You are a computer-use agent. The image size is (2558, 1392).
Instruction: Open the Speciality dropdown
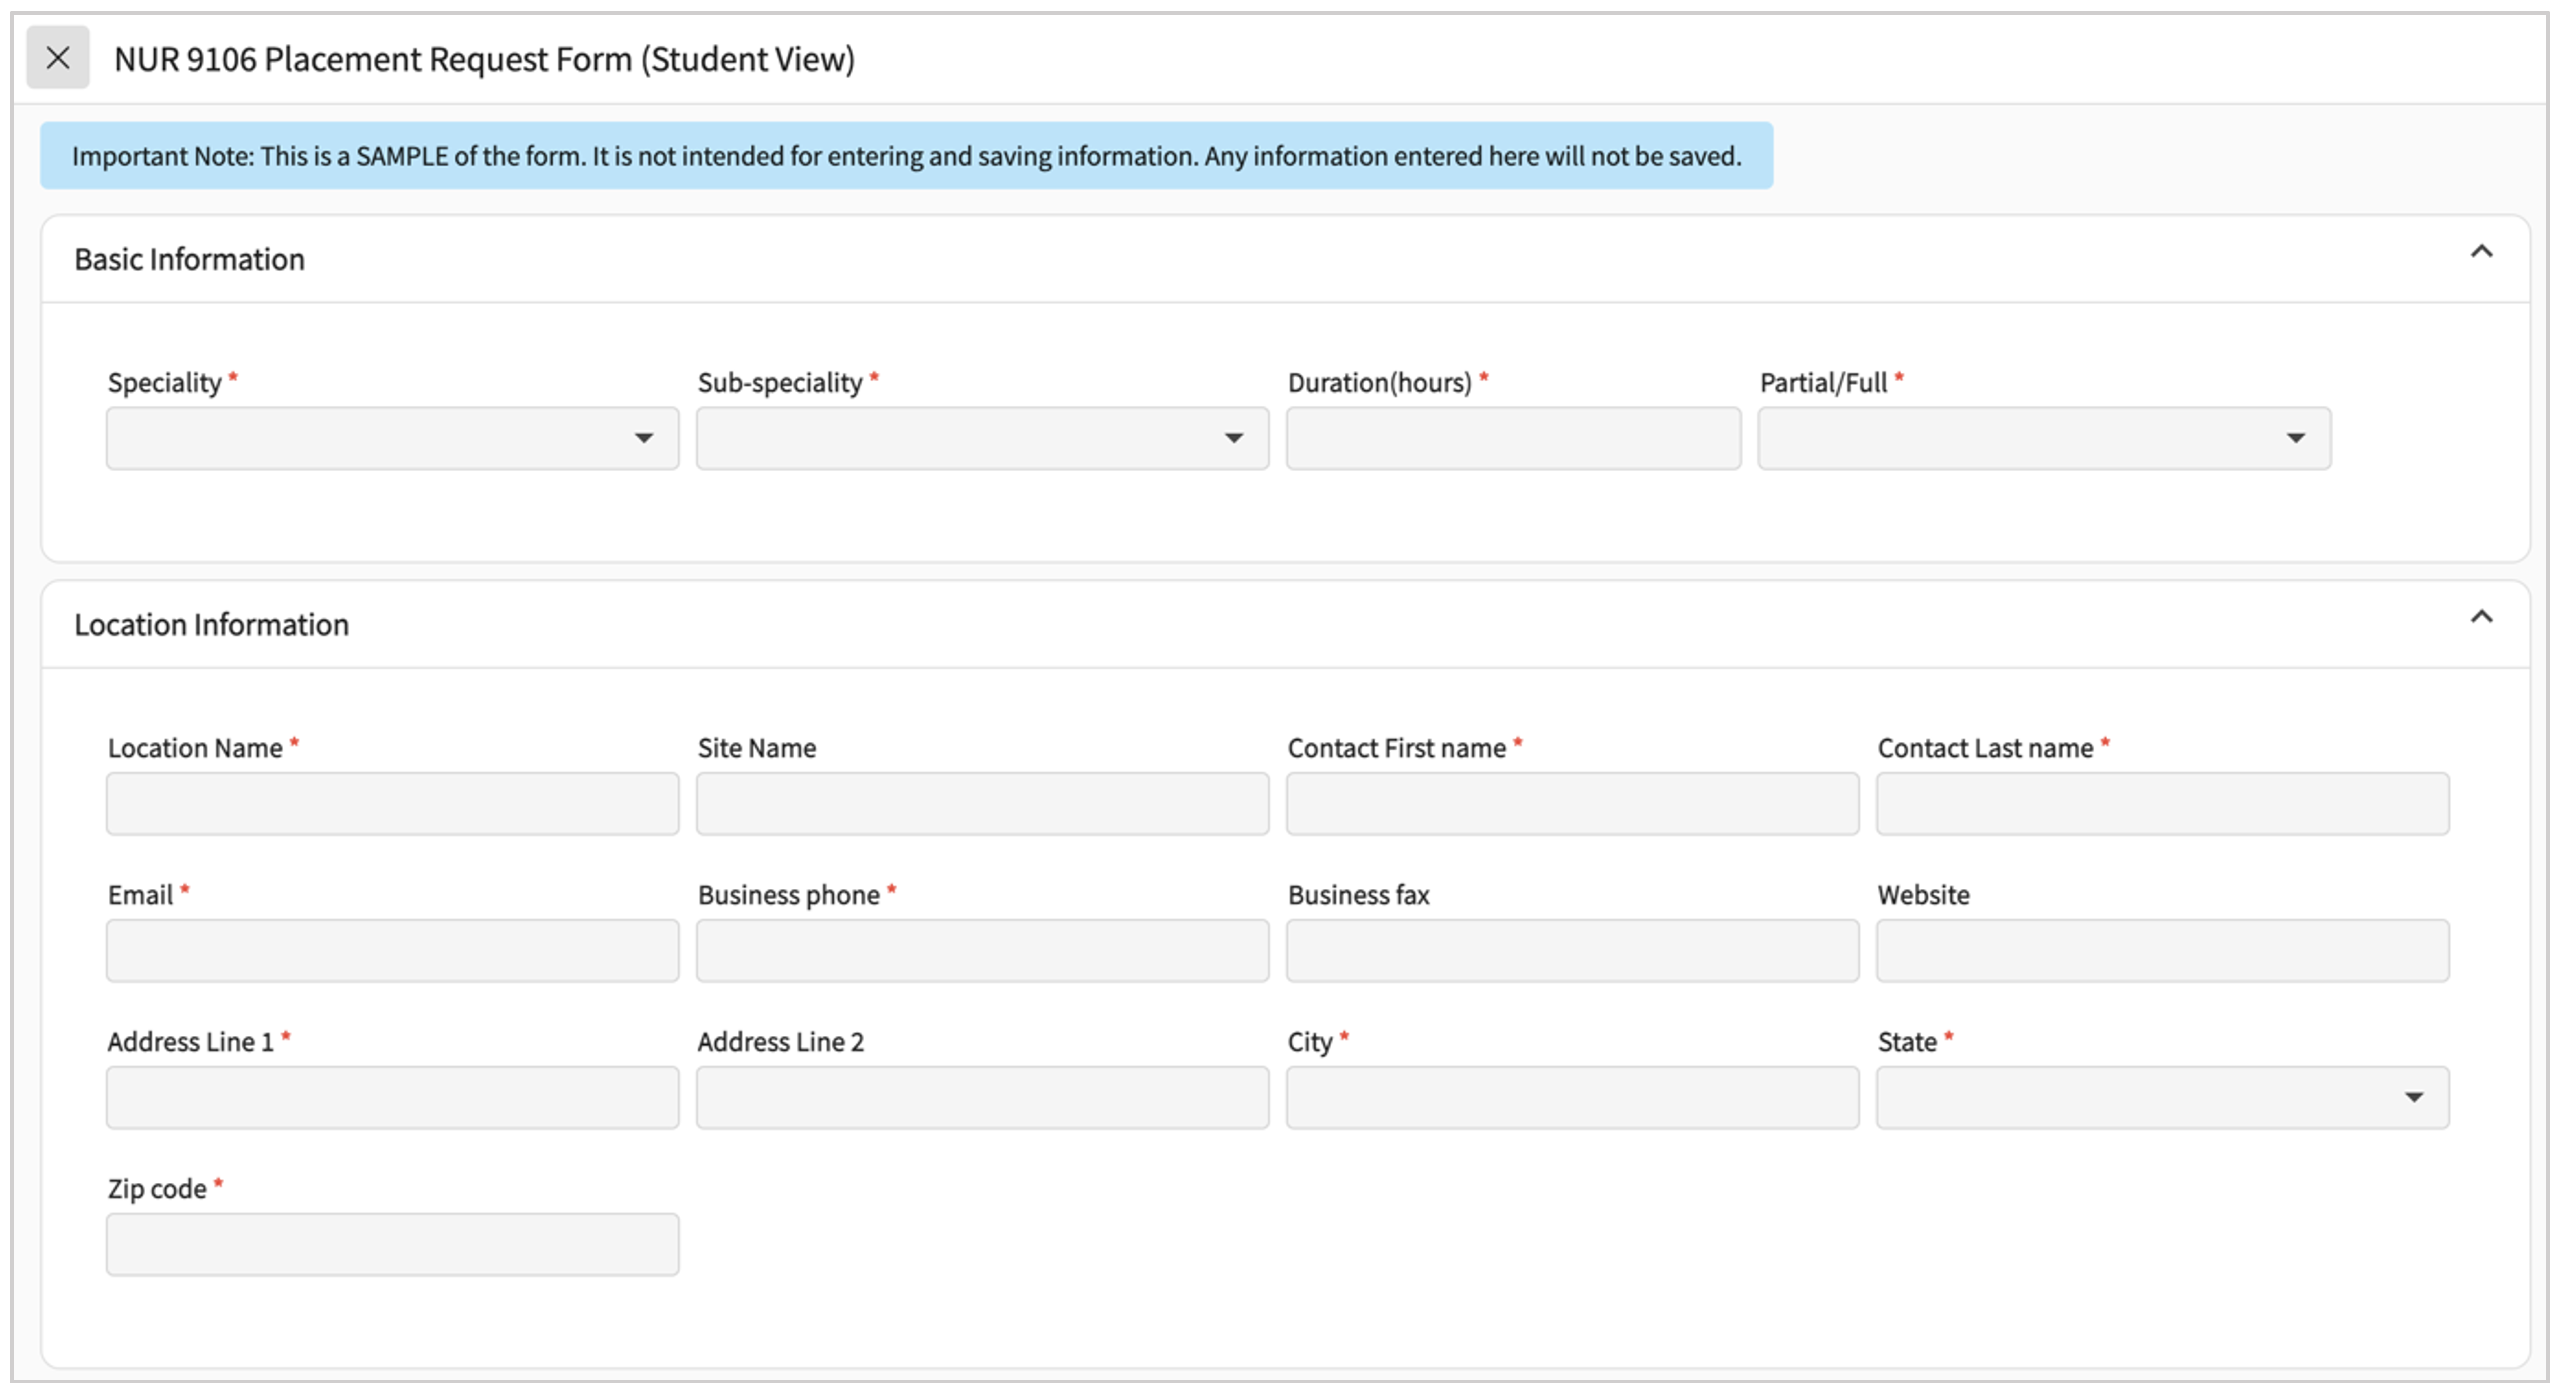click(x=392, y=438)
